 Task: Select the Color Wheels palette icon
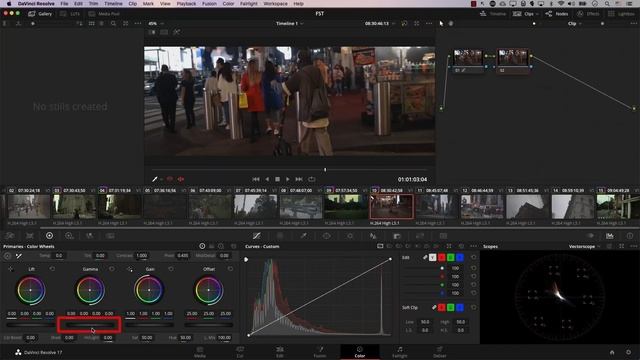(49, 236)
